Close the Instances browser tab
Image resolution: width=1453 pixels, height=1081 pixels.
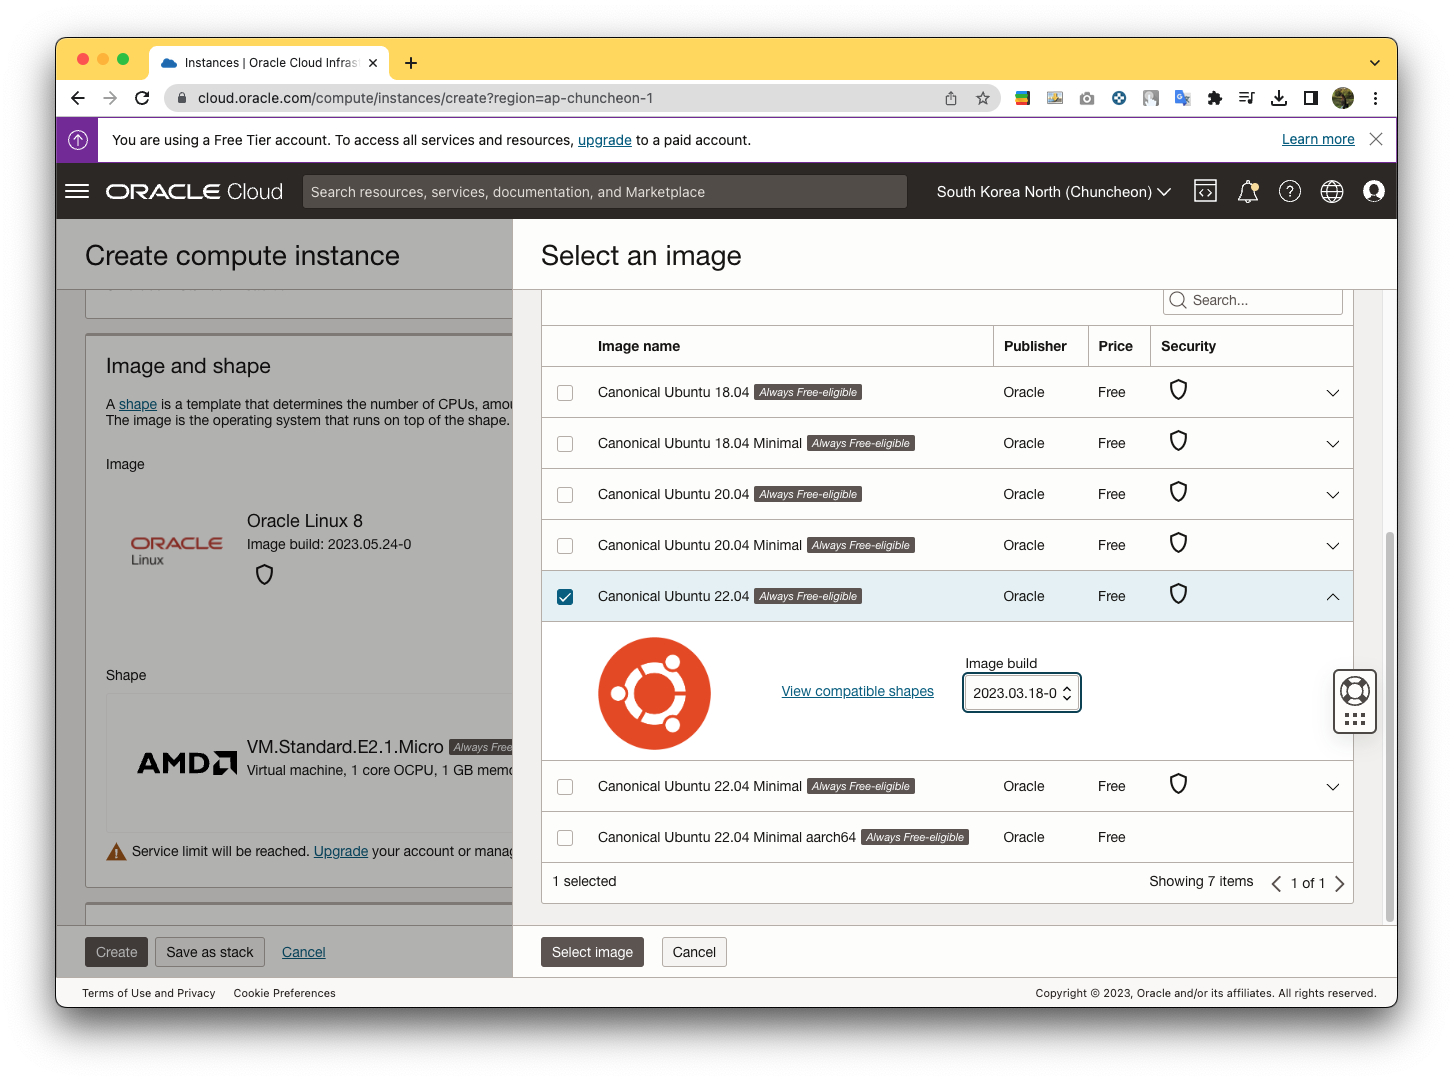pyautogui.click(x=373, y=62)
